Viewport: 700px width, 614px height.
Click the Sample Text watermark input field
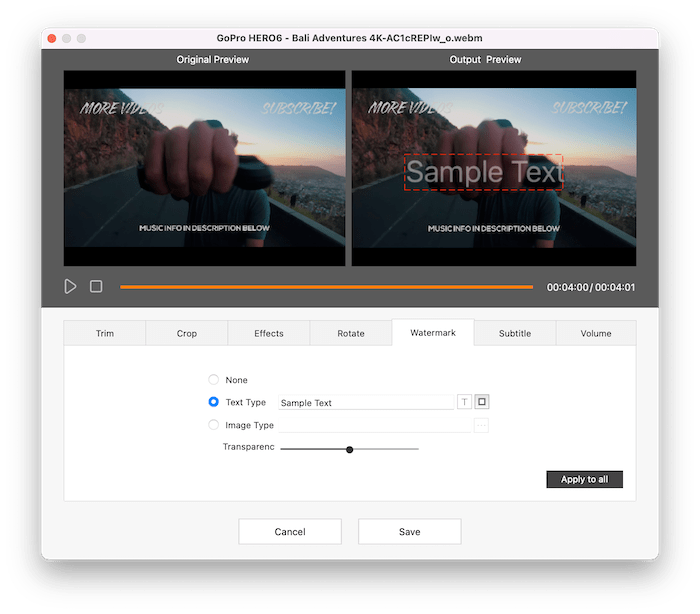(x=365, y=402)
